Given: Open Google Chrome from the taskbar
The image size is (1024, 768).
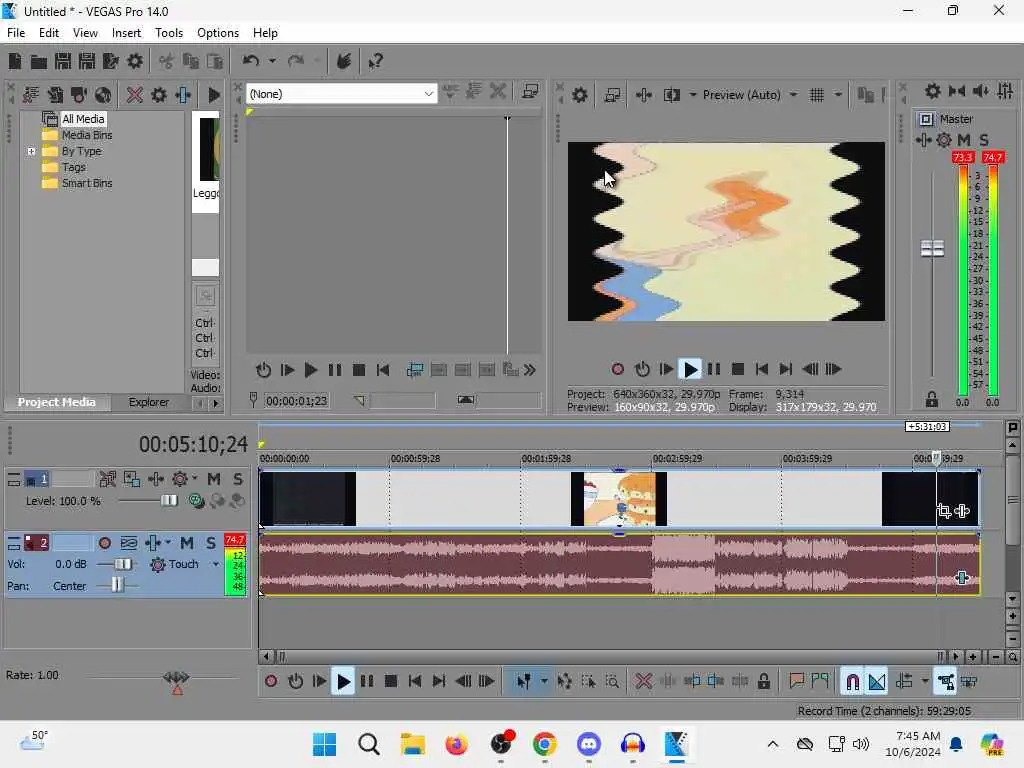Looking at the screenshot, I should pos(545,744).
